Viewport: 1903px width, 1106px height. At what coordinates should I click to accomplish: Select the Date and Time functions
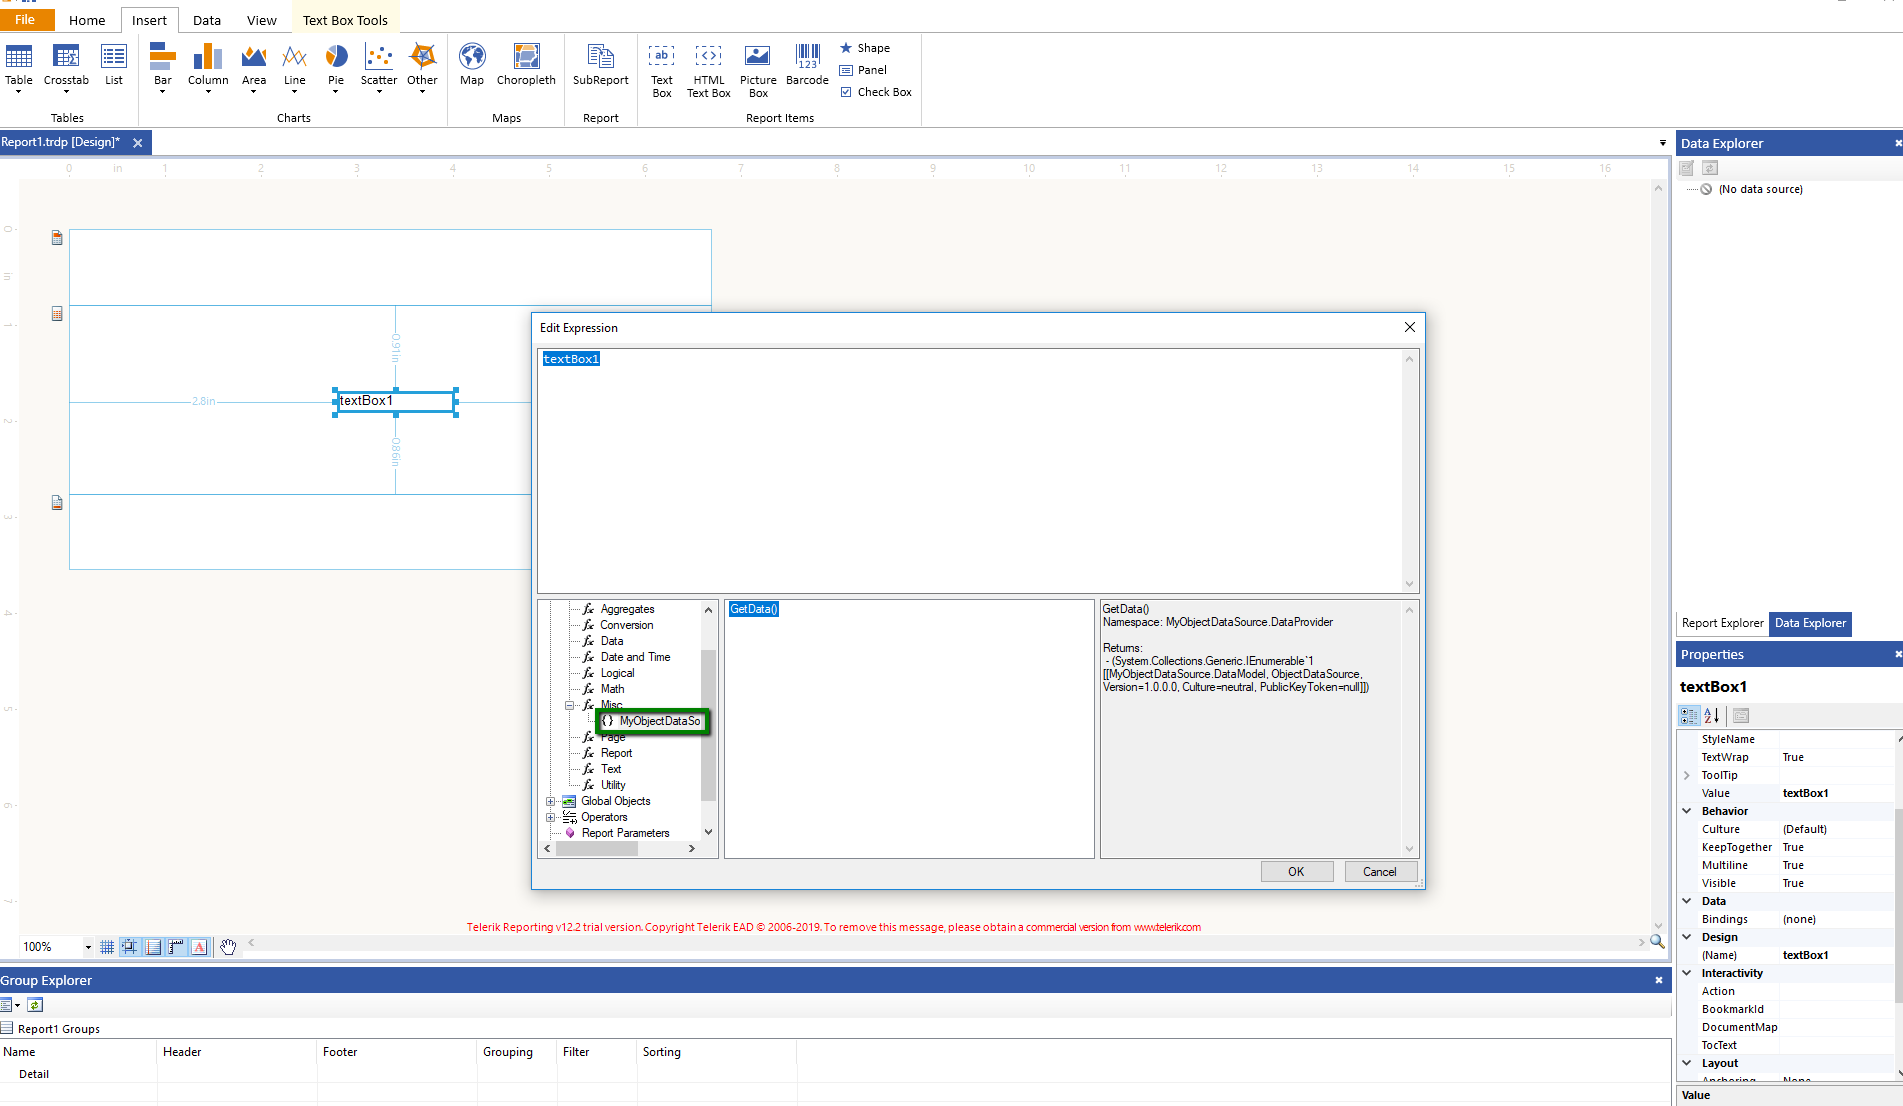point(635,657)
